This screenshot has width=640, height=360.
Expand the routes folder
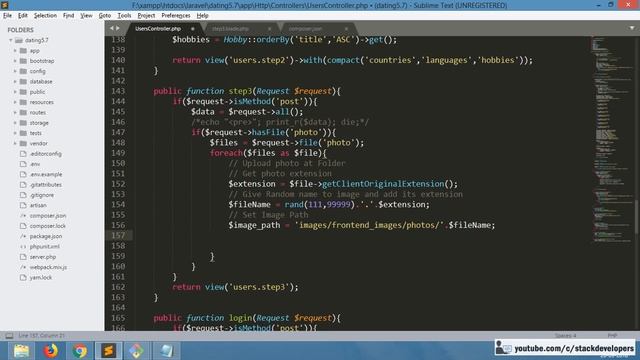[15, 112]
